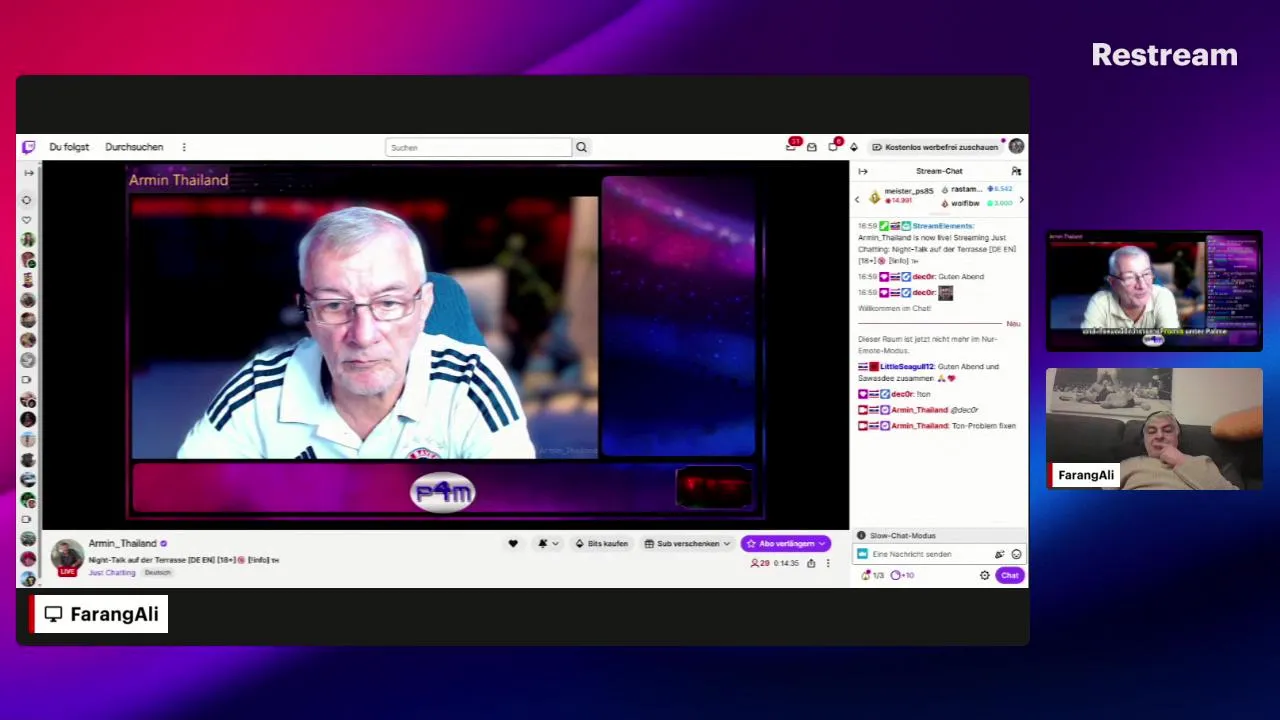
Task: Click Armin_Thailand name in Ton-Problem message
Action: point(920,426)
